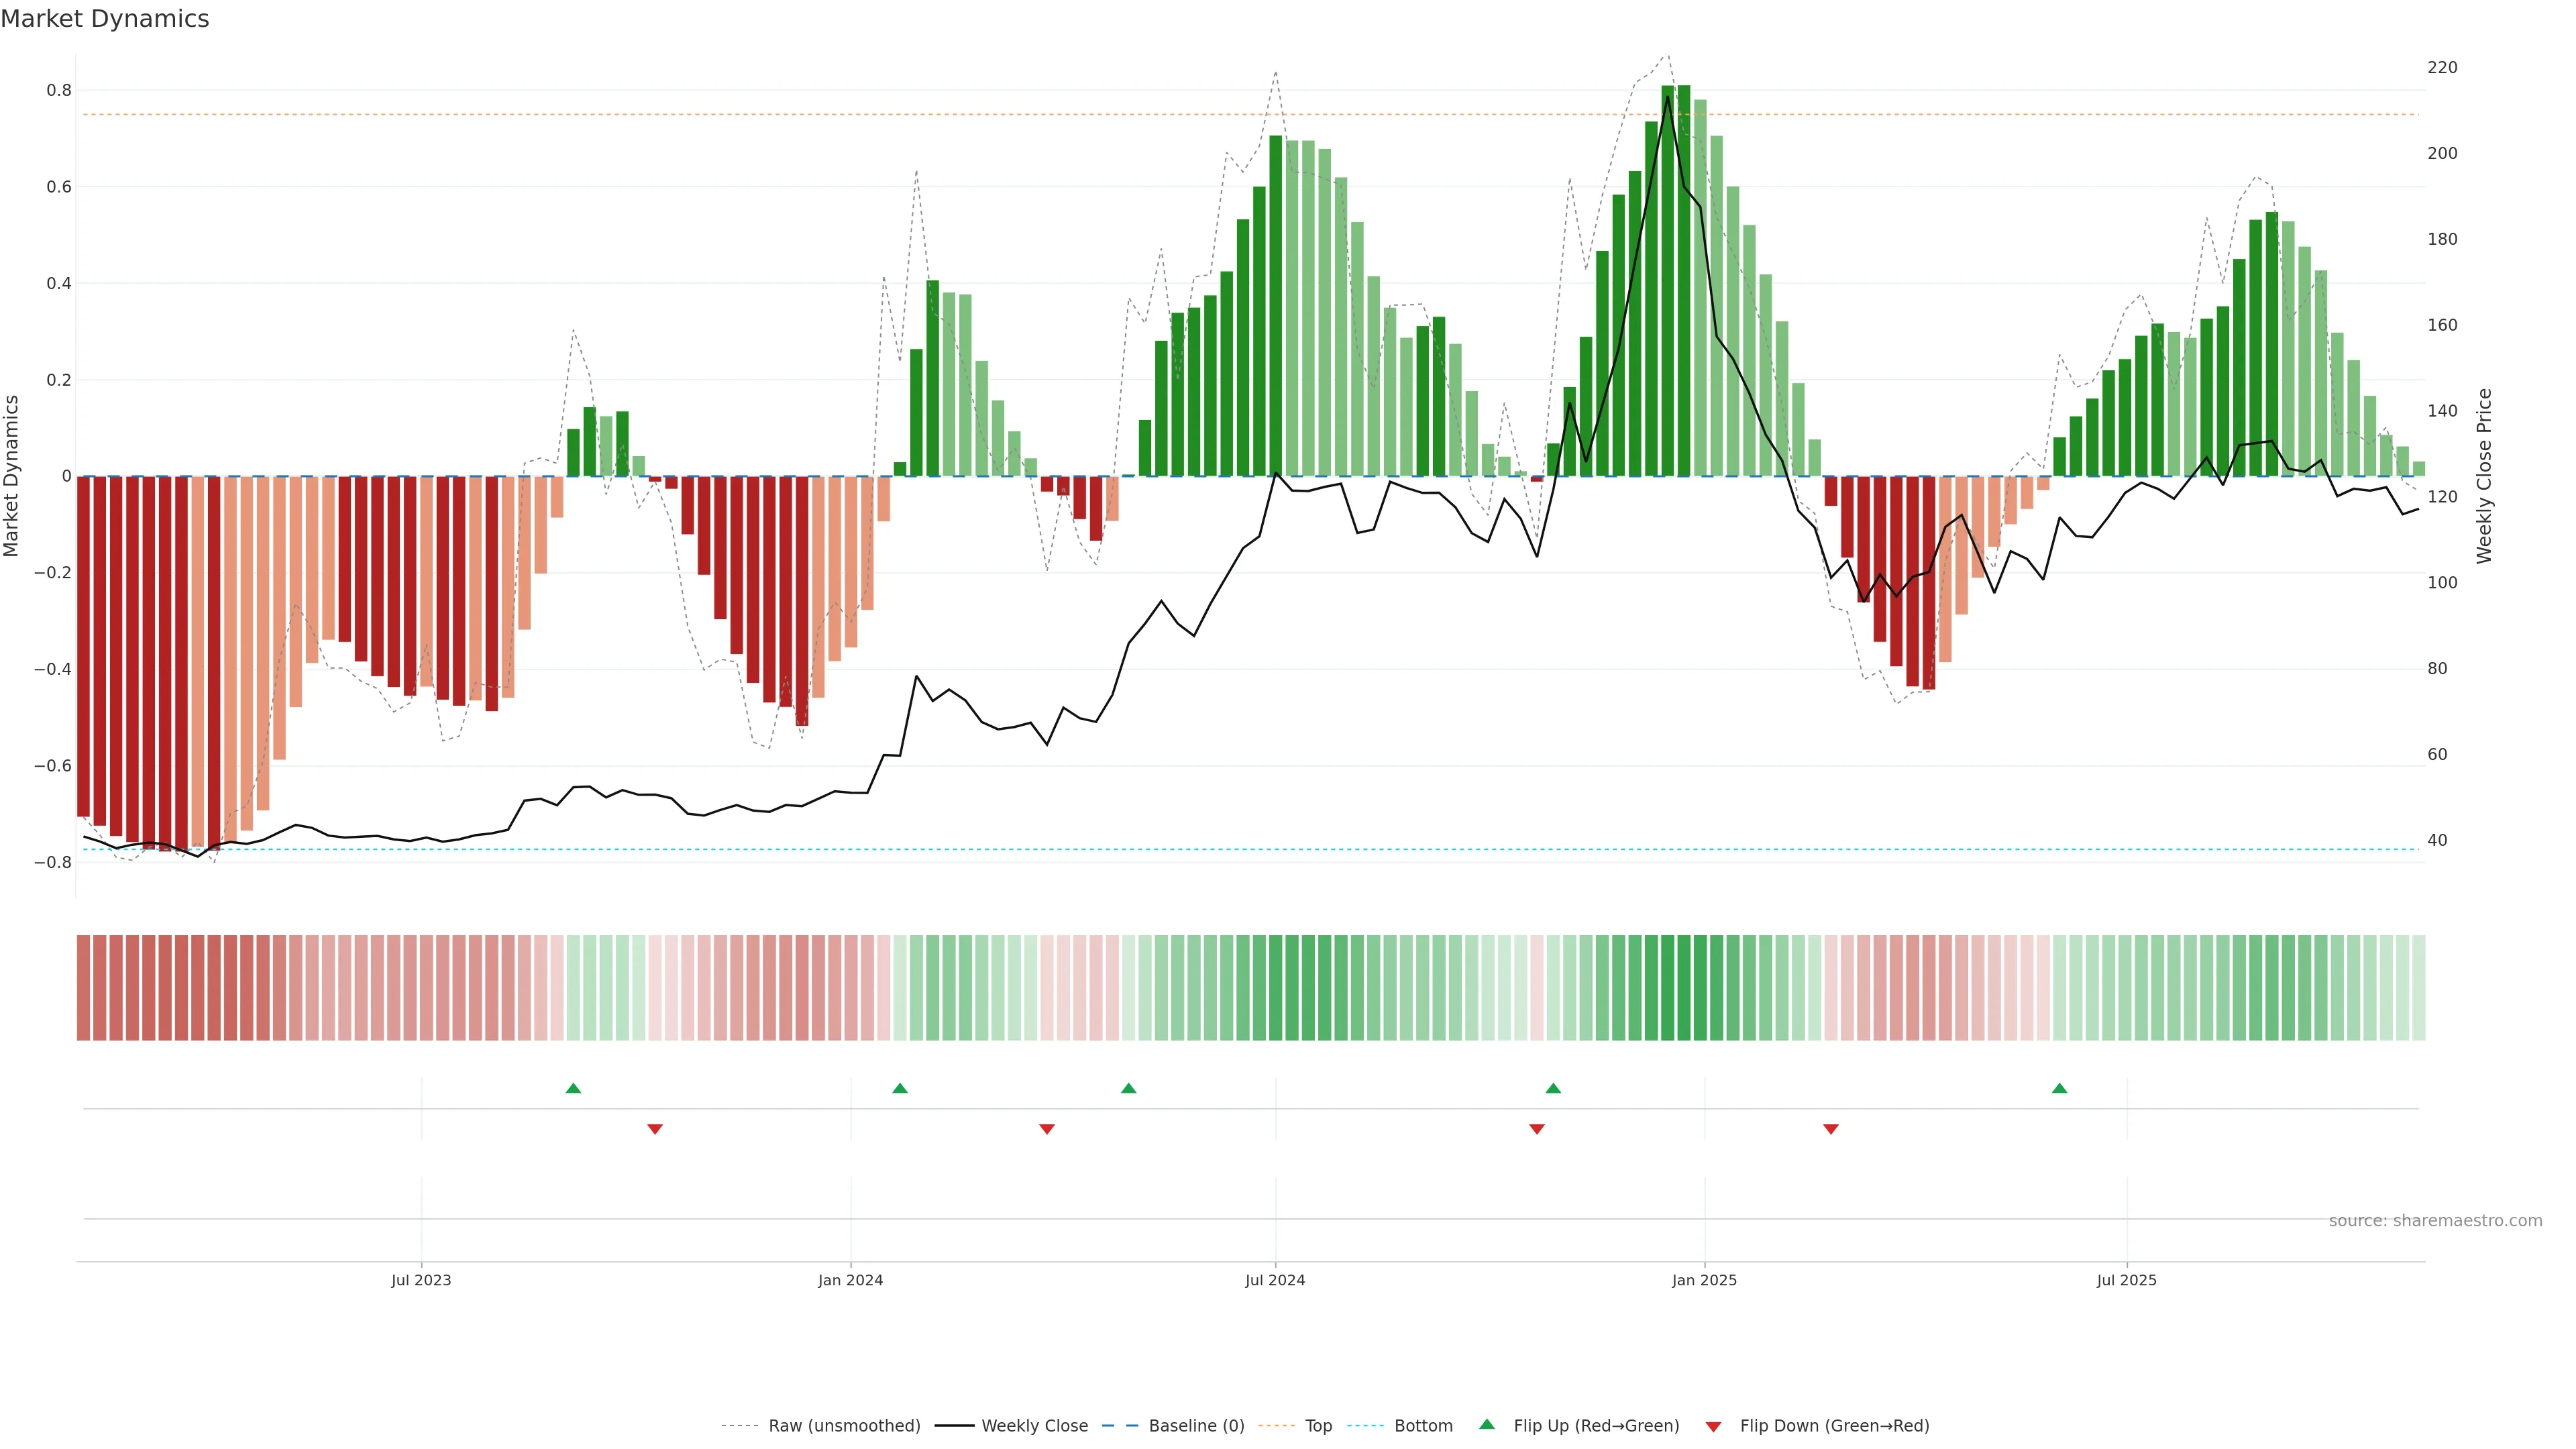Click the Market Dynamics chart title

[x=105, y=19]
